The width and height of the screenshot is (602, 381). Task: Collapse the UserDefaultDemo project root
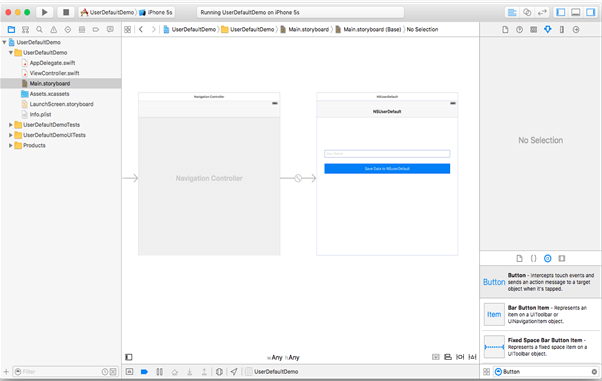(x=4, y=42)
